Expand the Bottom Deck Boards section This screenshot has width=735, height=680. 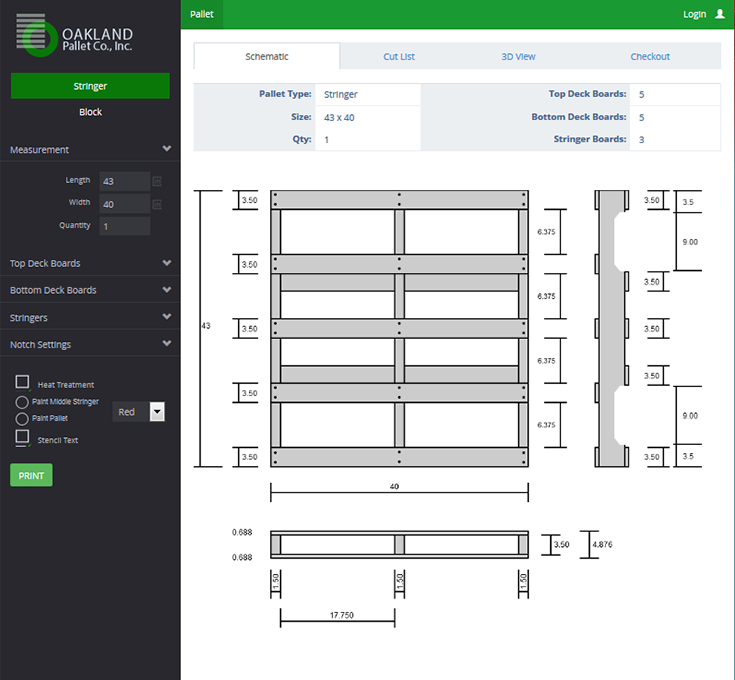90,290
